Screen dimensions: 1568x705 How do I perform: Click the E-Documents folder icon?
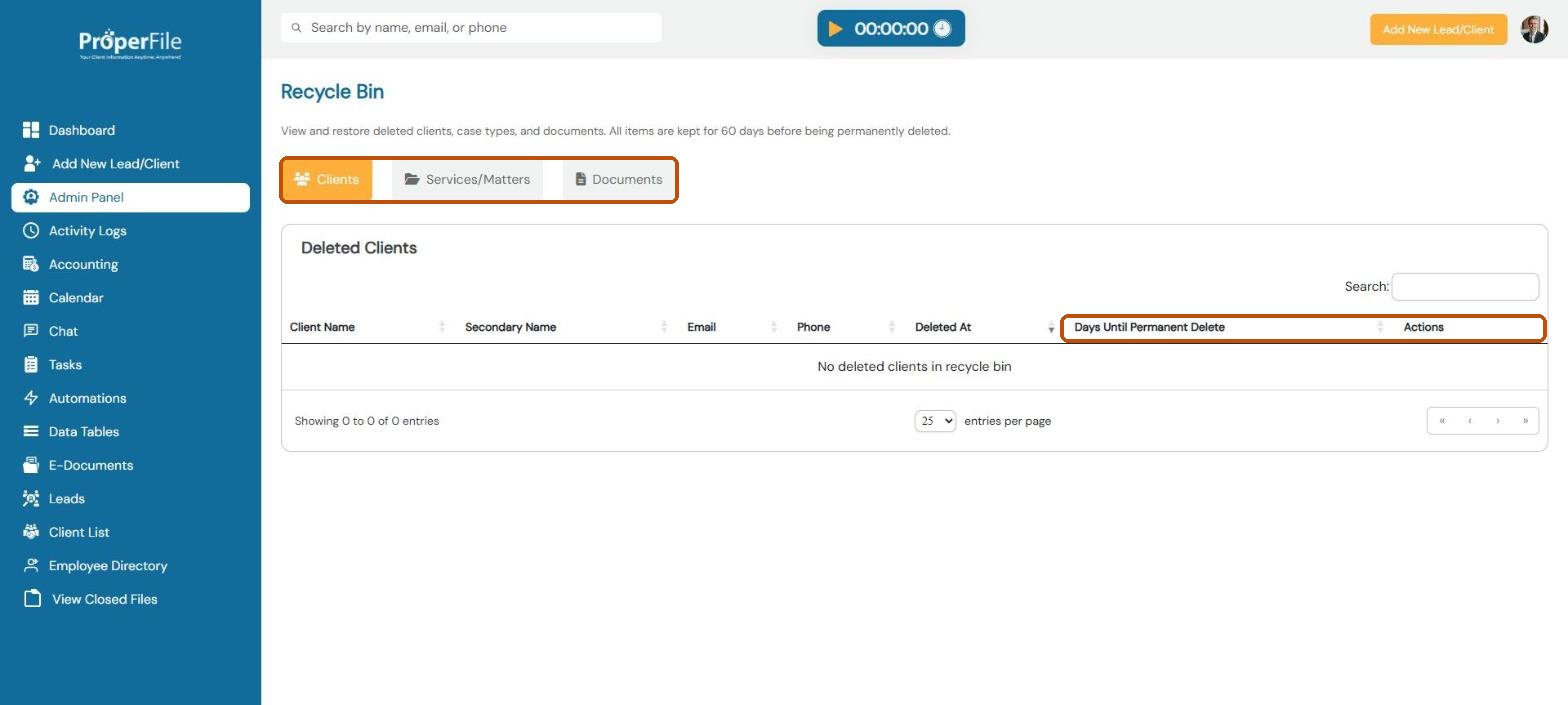click(31, 465)
